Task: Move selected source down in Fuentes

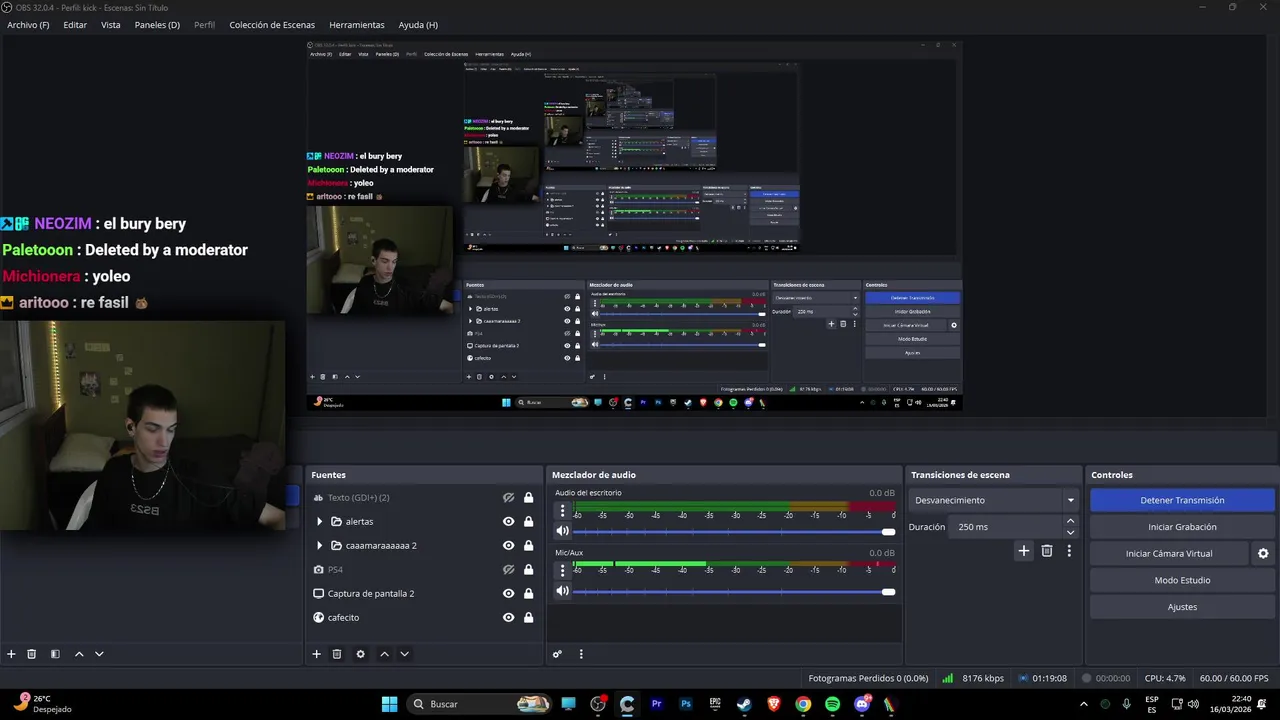Action: click(x=404, y=654)
